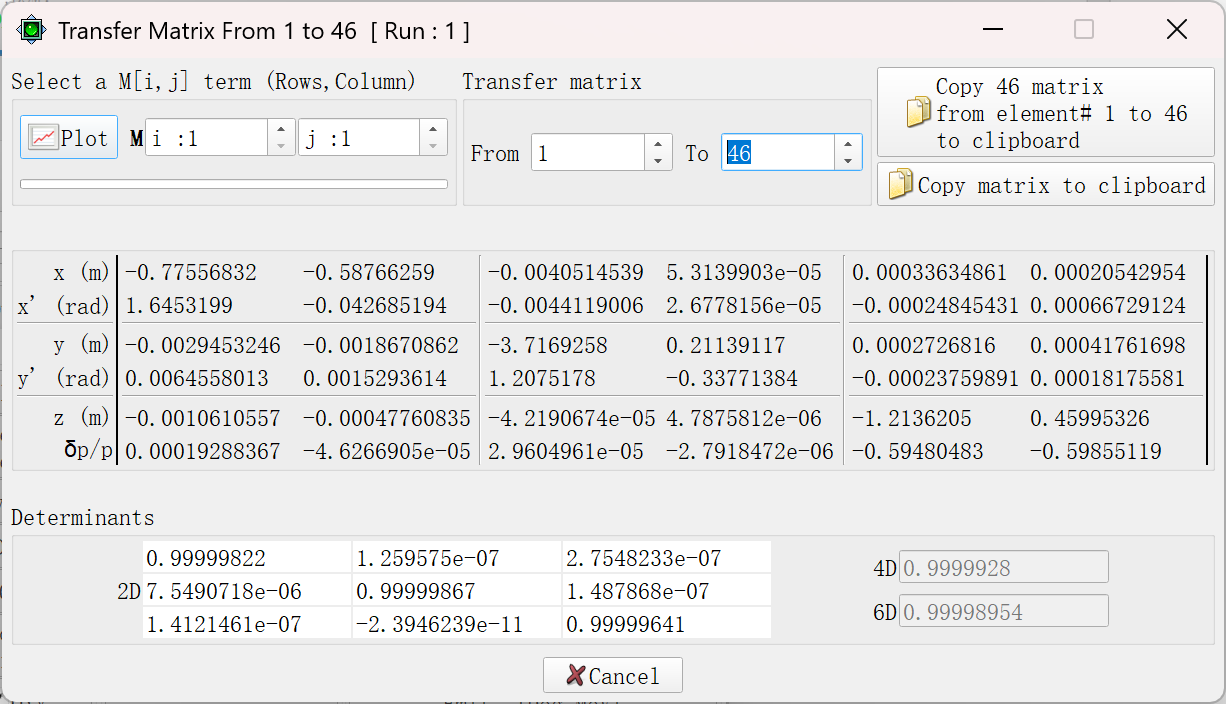The height and width of the screenshot is (704, 1226).
Task: Click the chart icon on Plot button
Action: [44, 138]
